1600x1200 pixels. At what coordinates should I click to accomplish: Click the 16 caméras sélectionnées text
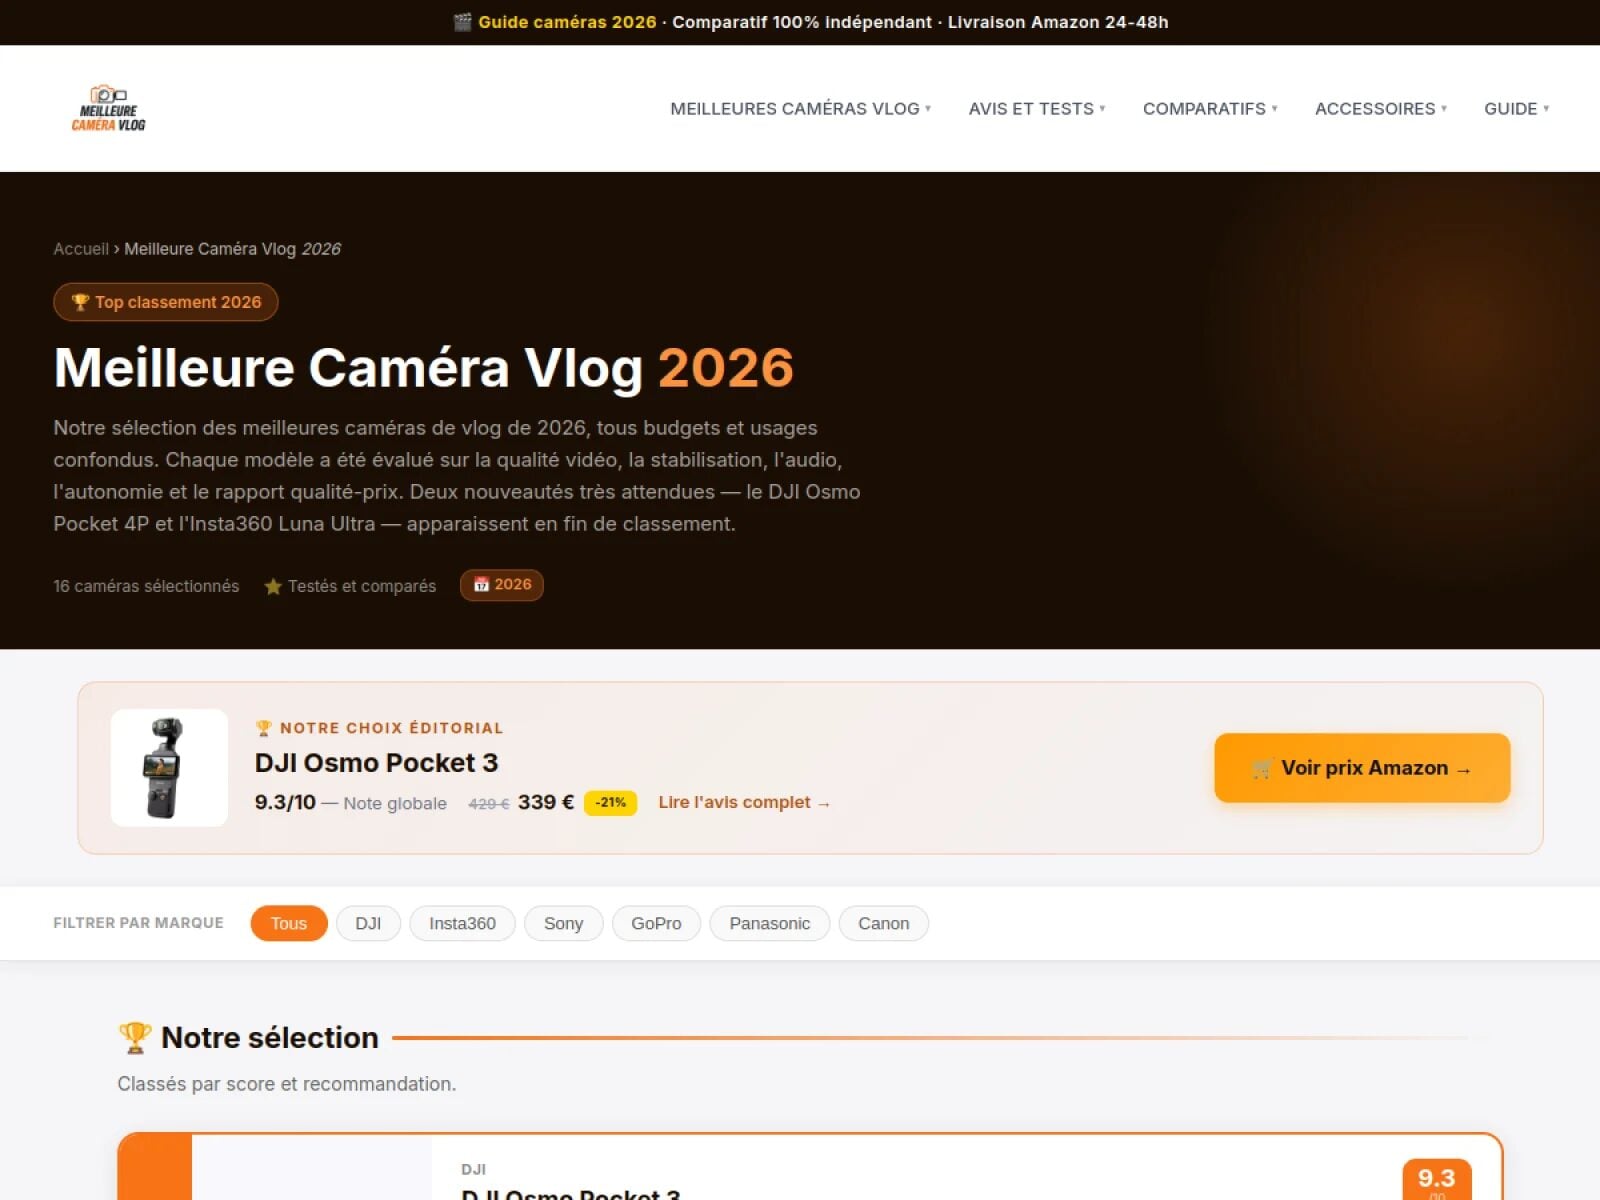click(146, 586)
